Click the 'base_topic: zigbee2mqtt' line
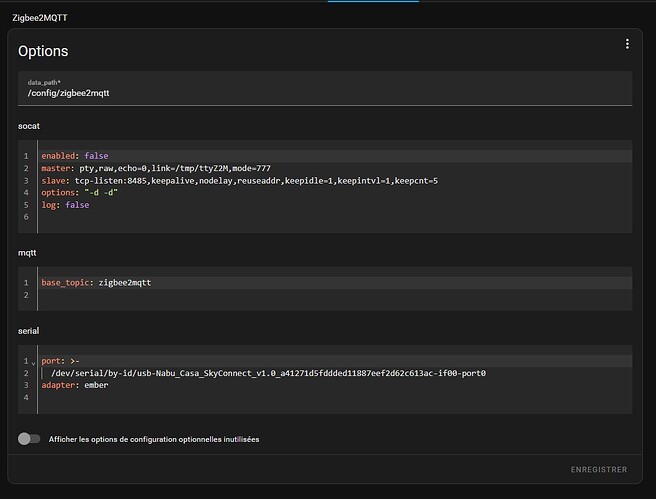 point(95,283)
